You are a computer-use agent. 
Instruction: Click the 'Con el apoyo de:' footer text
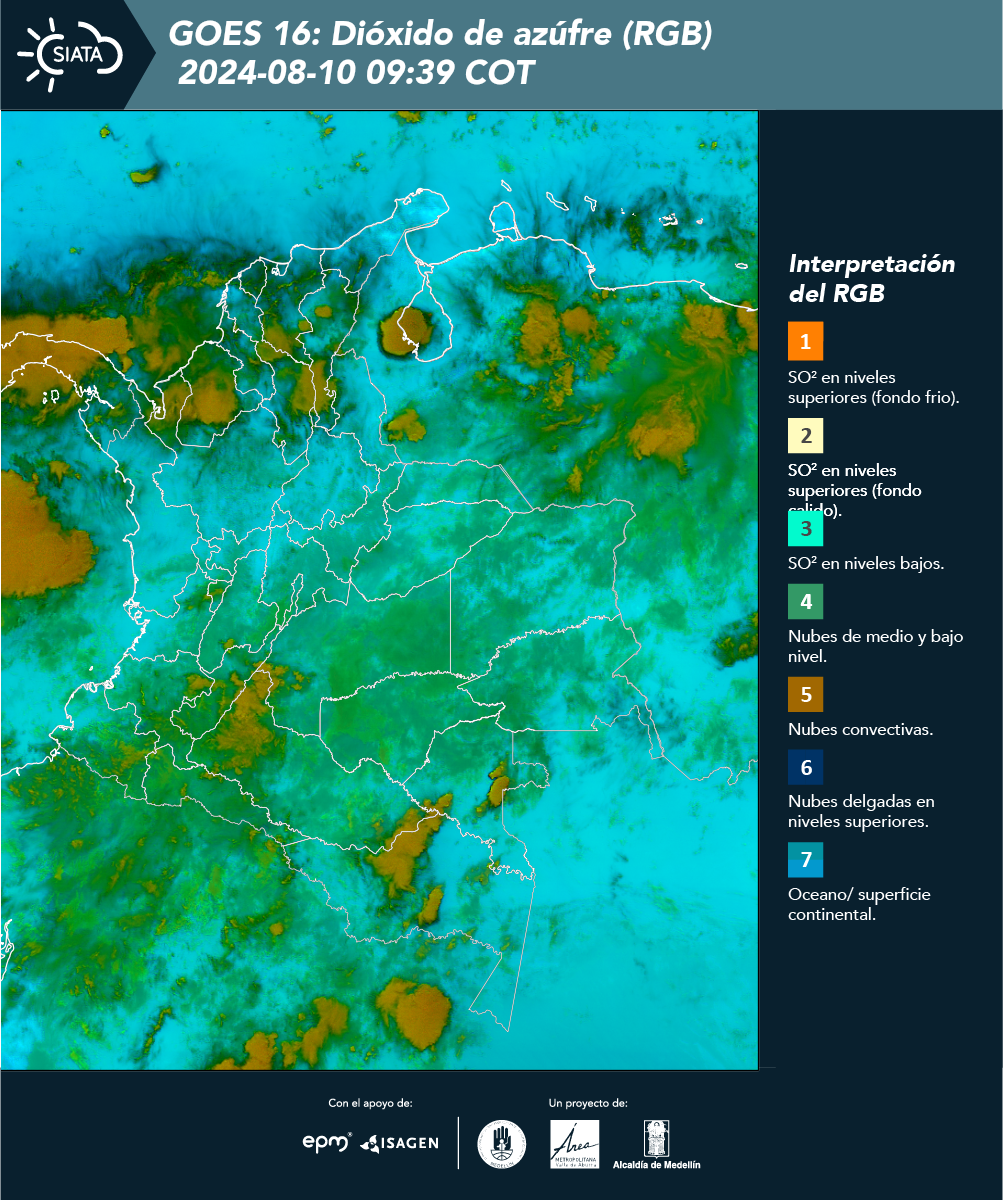point(370,1103)
